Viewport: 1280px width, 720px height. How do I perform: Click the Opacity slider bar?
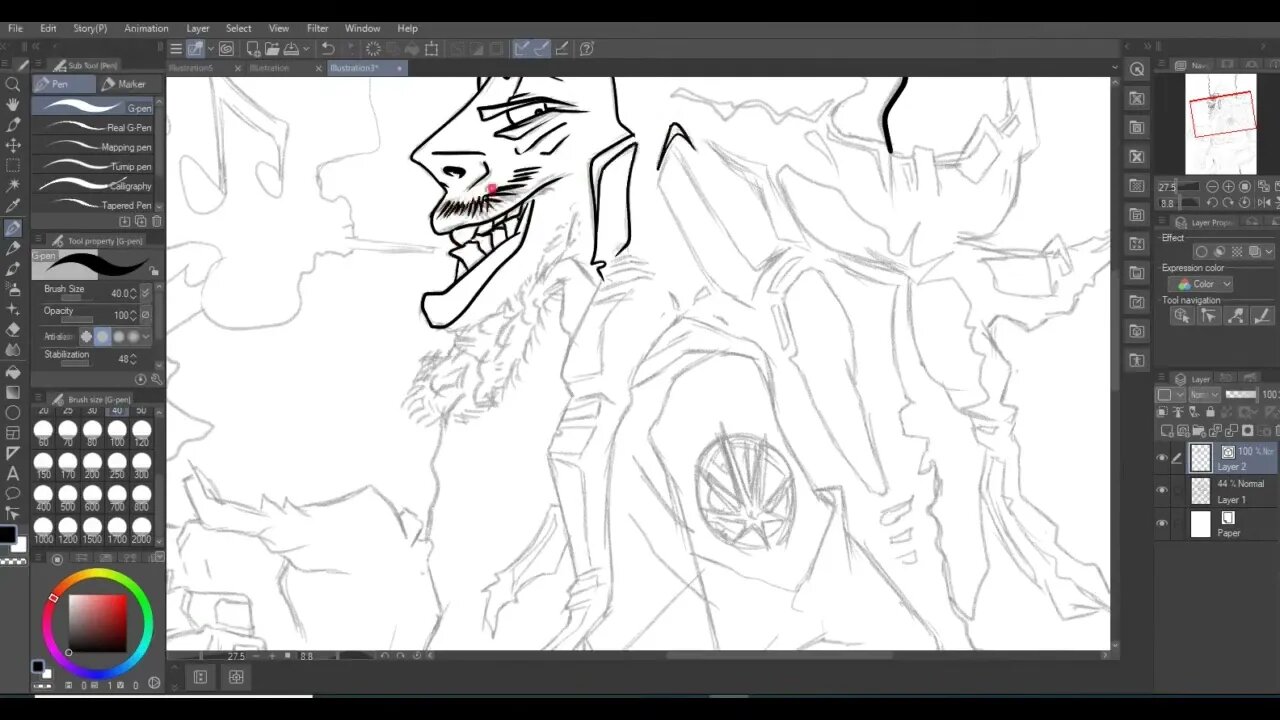coord(75,320)
